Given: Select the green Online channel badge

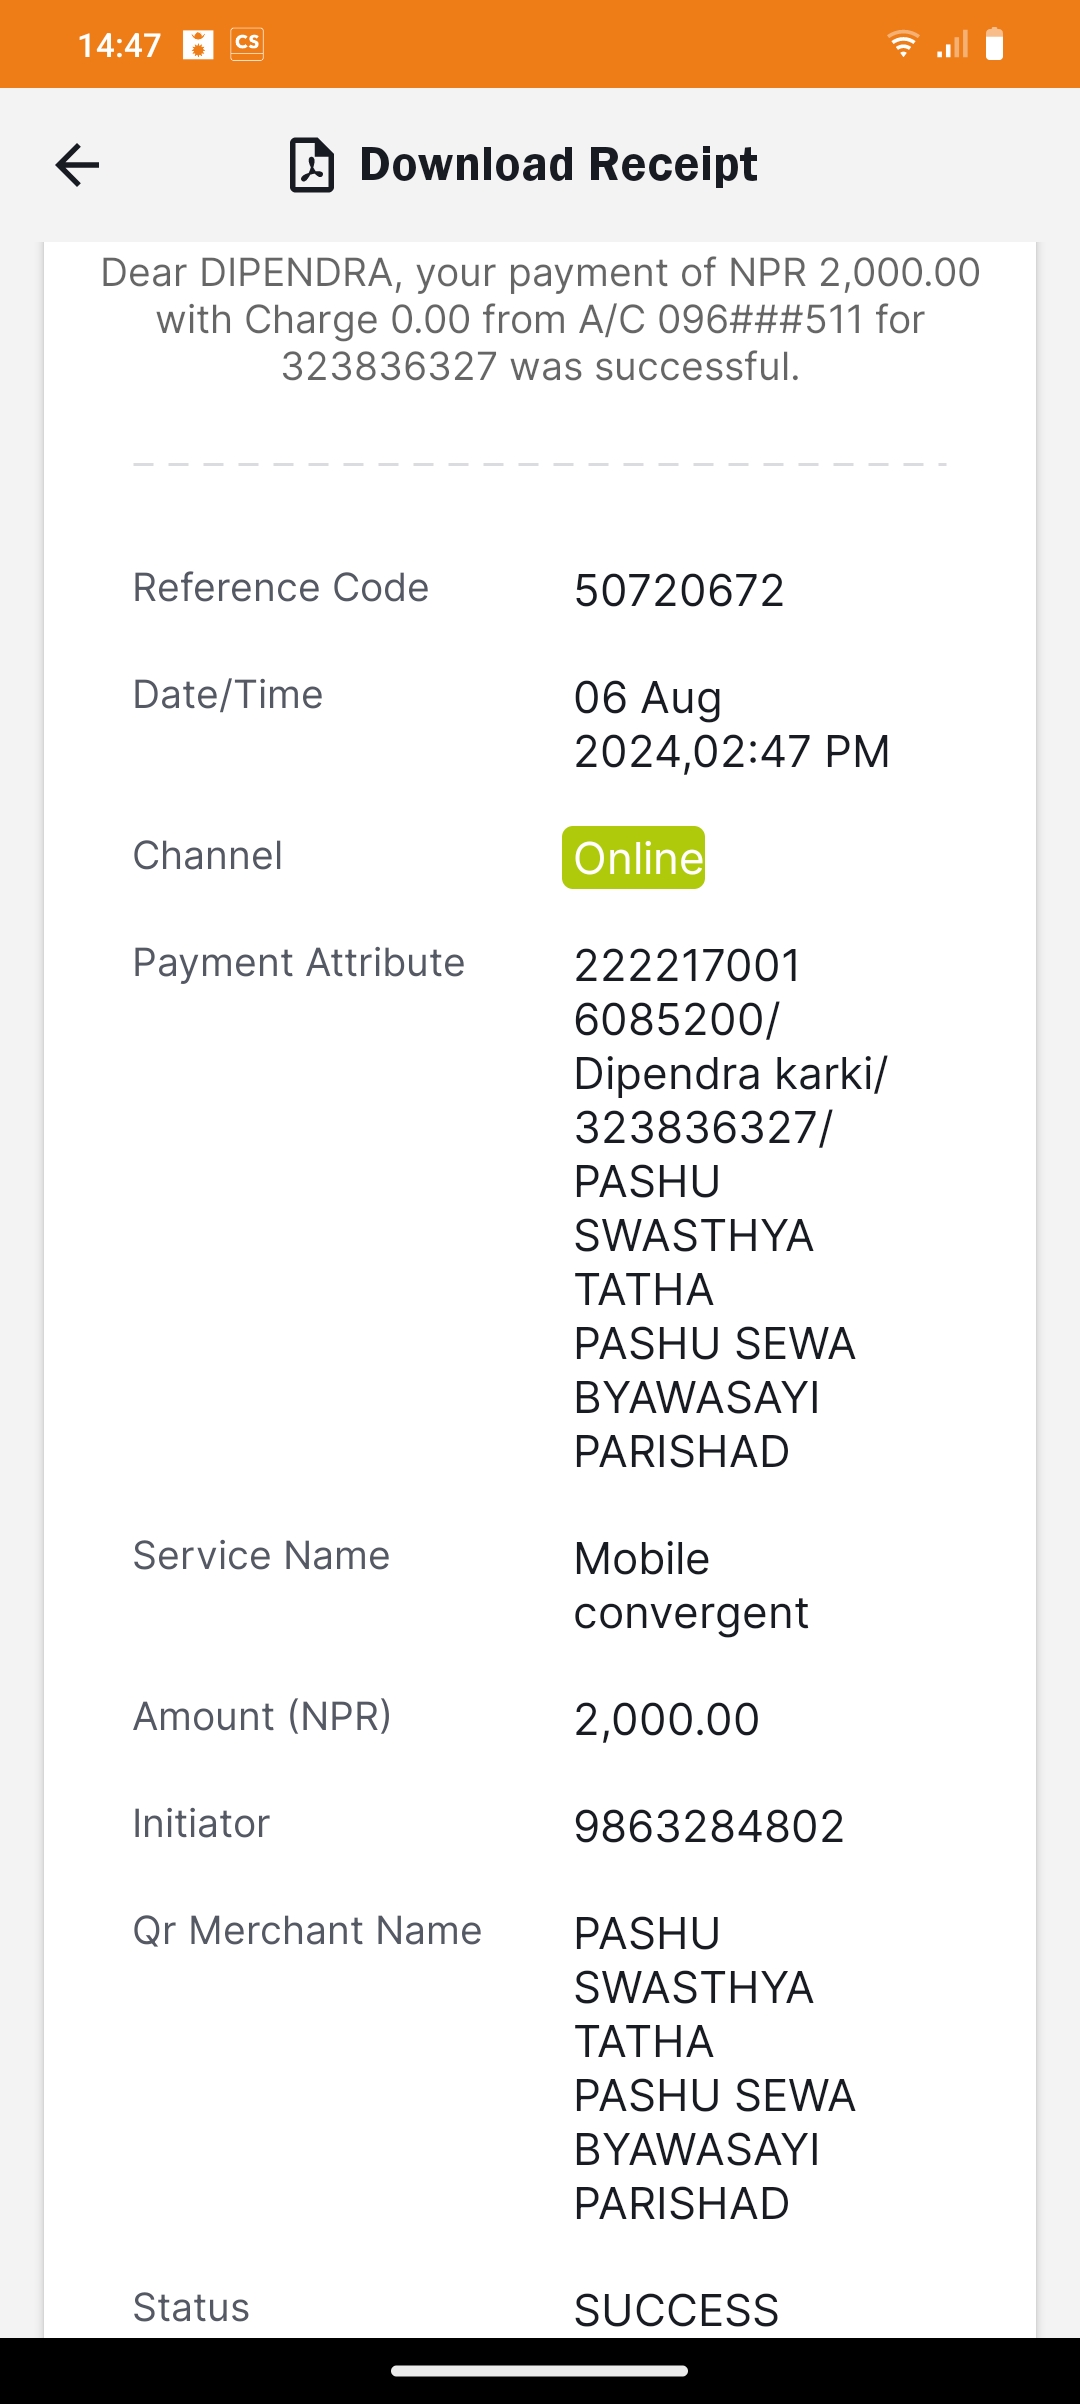Looking at the screenshot, I should pyautogui.click(x=633, y=858).
